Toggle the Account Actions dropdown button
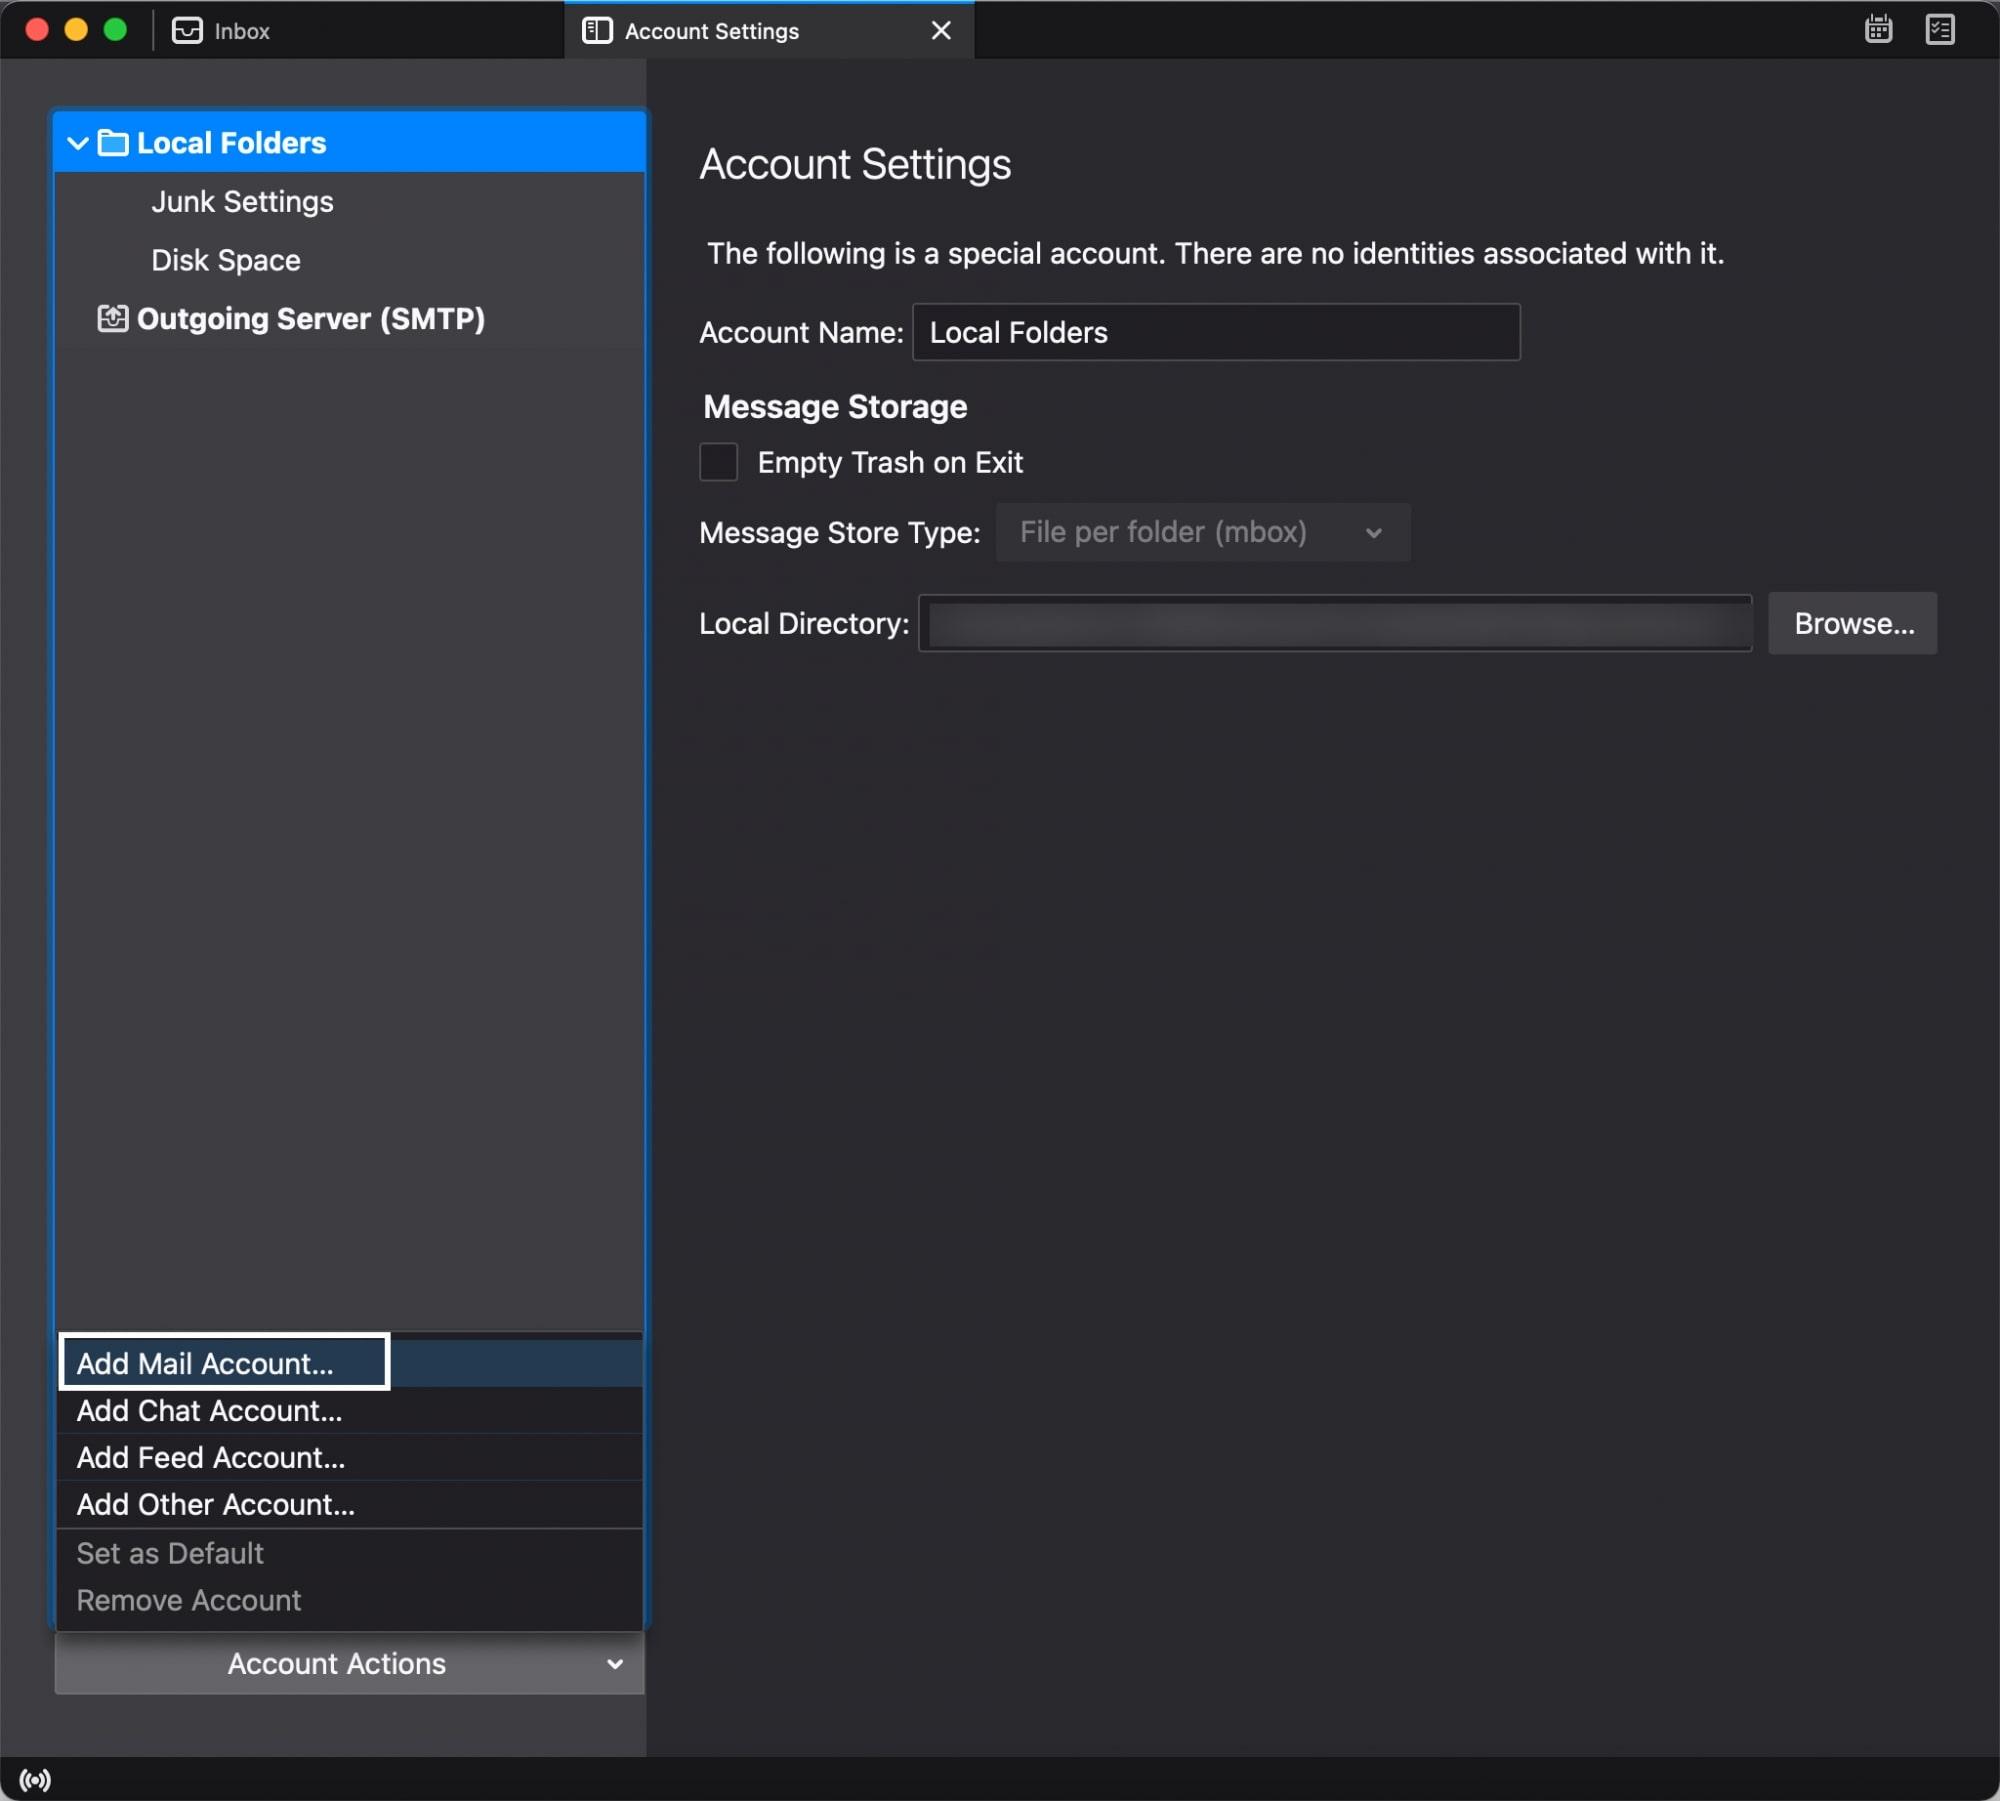The height and width of the screenshot is (1801, 2000). [349, 1663]
